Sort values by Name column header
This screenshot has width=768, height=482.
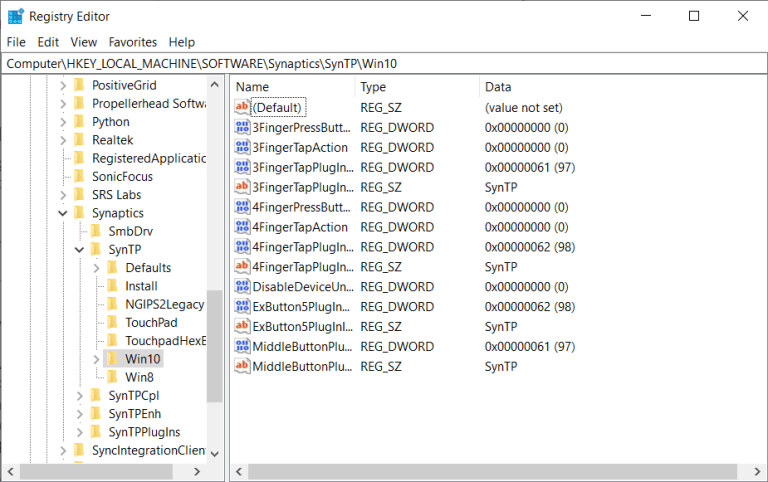[x=290, y=87]
